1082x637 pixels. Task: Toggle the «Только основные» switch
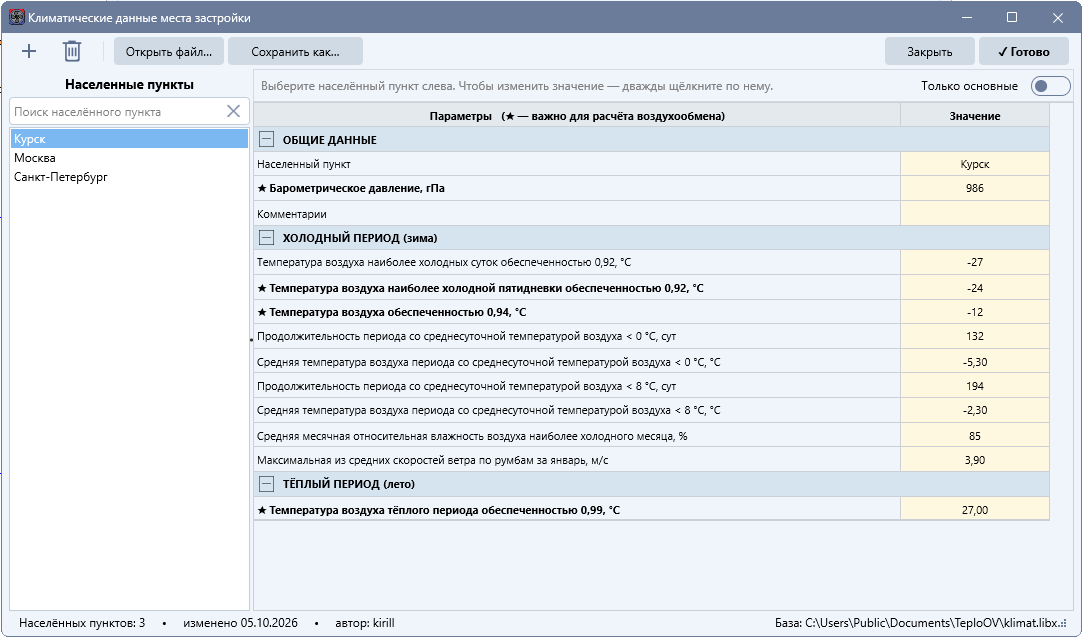1050,86
